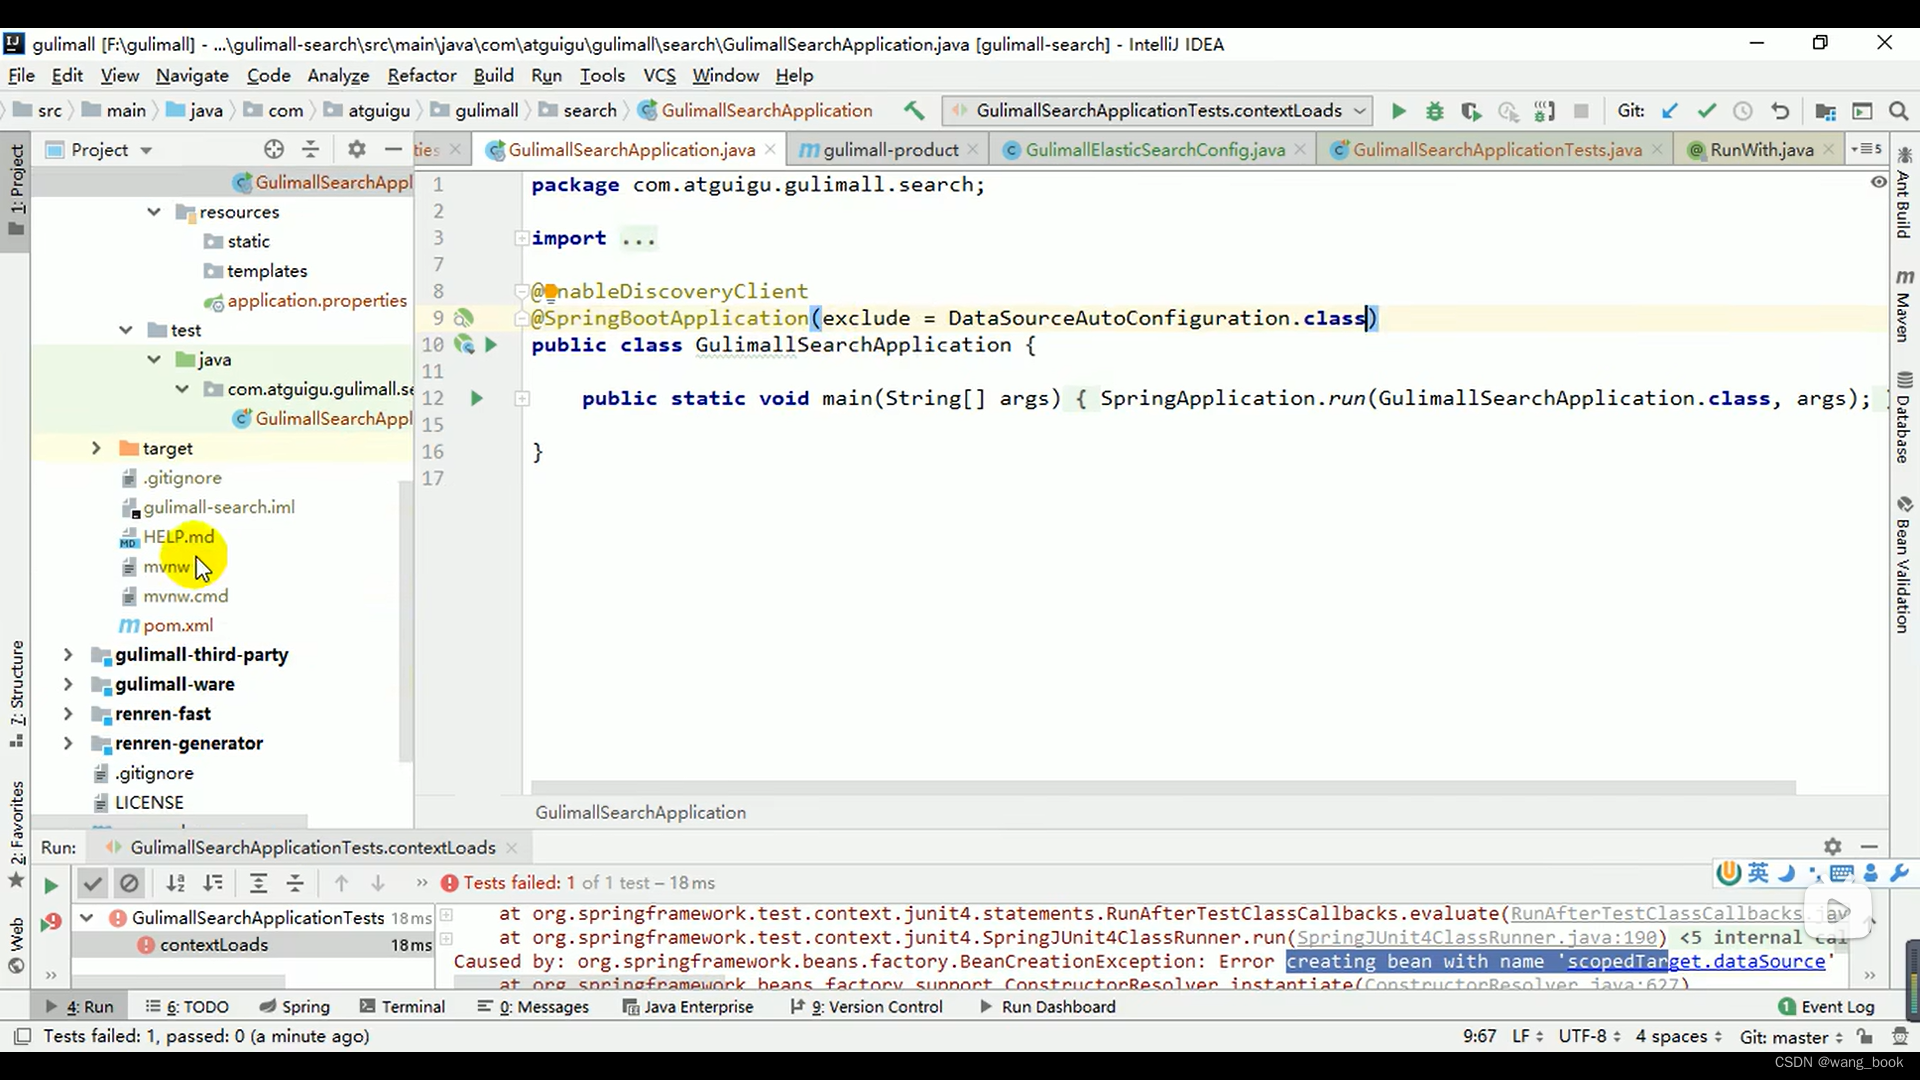Click run gutter icon on line 10
The width and height of the screenshot is (1920, 1080).
(x=490, y=345)
